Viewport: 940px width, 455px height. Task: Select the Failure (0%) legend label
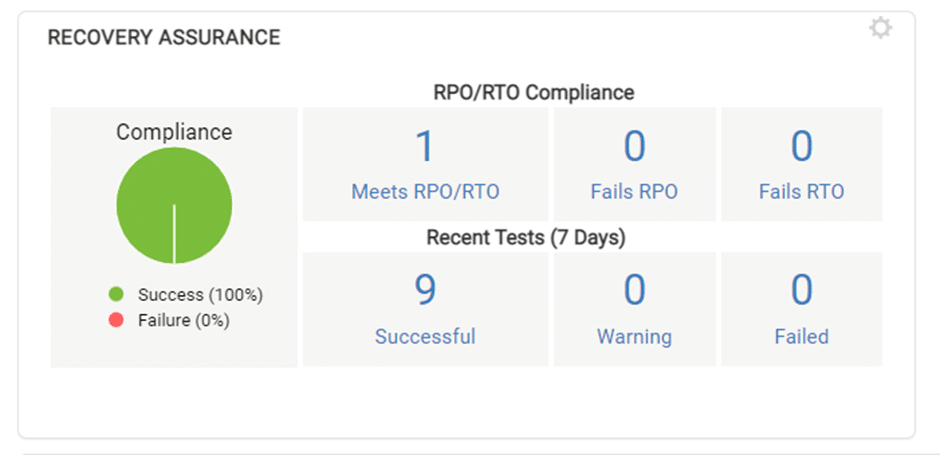pos(184,321)
